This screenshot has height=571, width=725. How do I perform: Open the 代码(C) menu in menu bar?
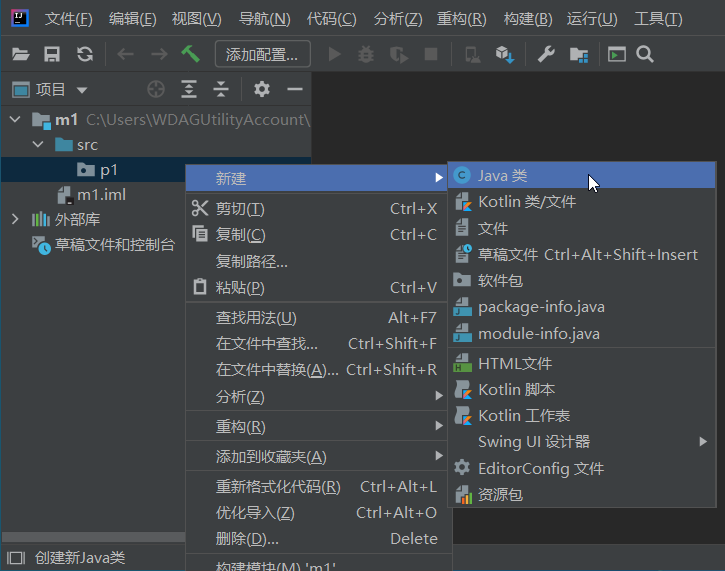331,19
